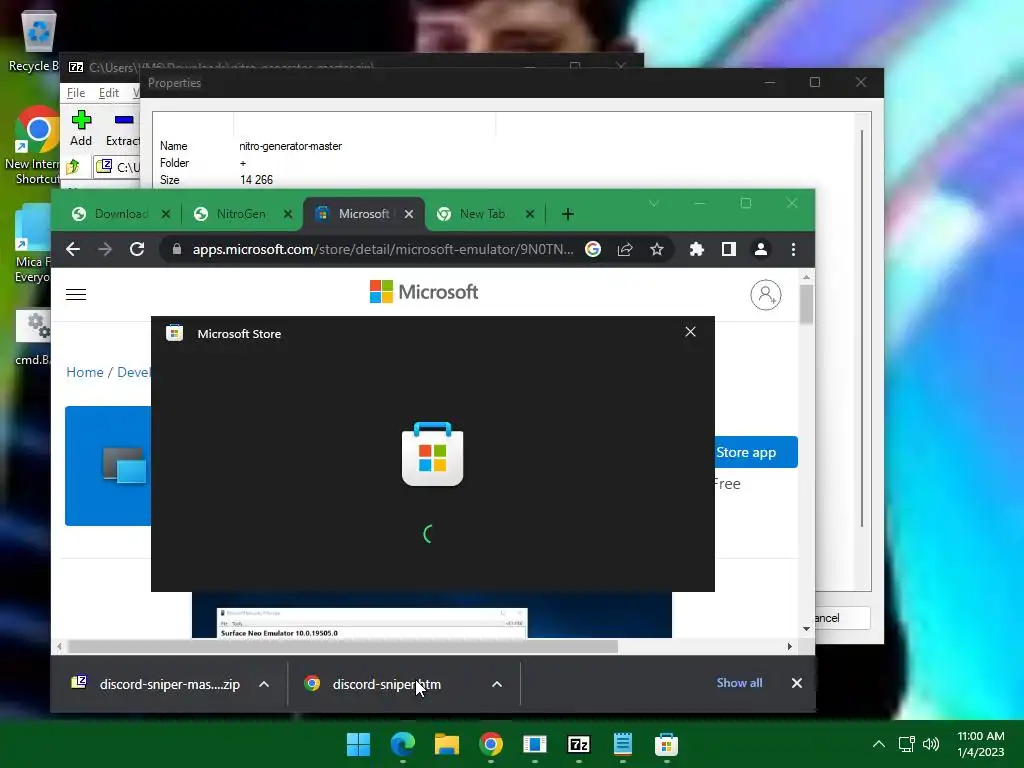Click Add in 7-Zip toolbar
1024x768 pixels.
[x=81, y=128]
